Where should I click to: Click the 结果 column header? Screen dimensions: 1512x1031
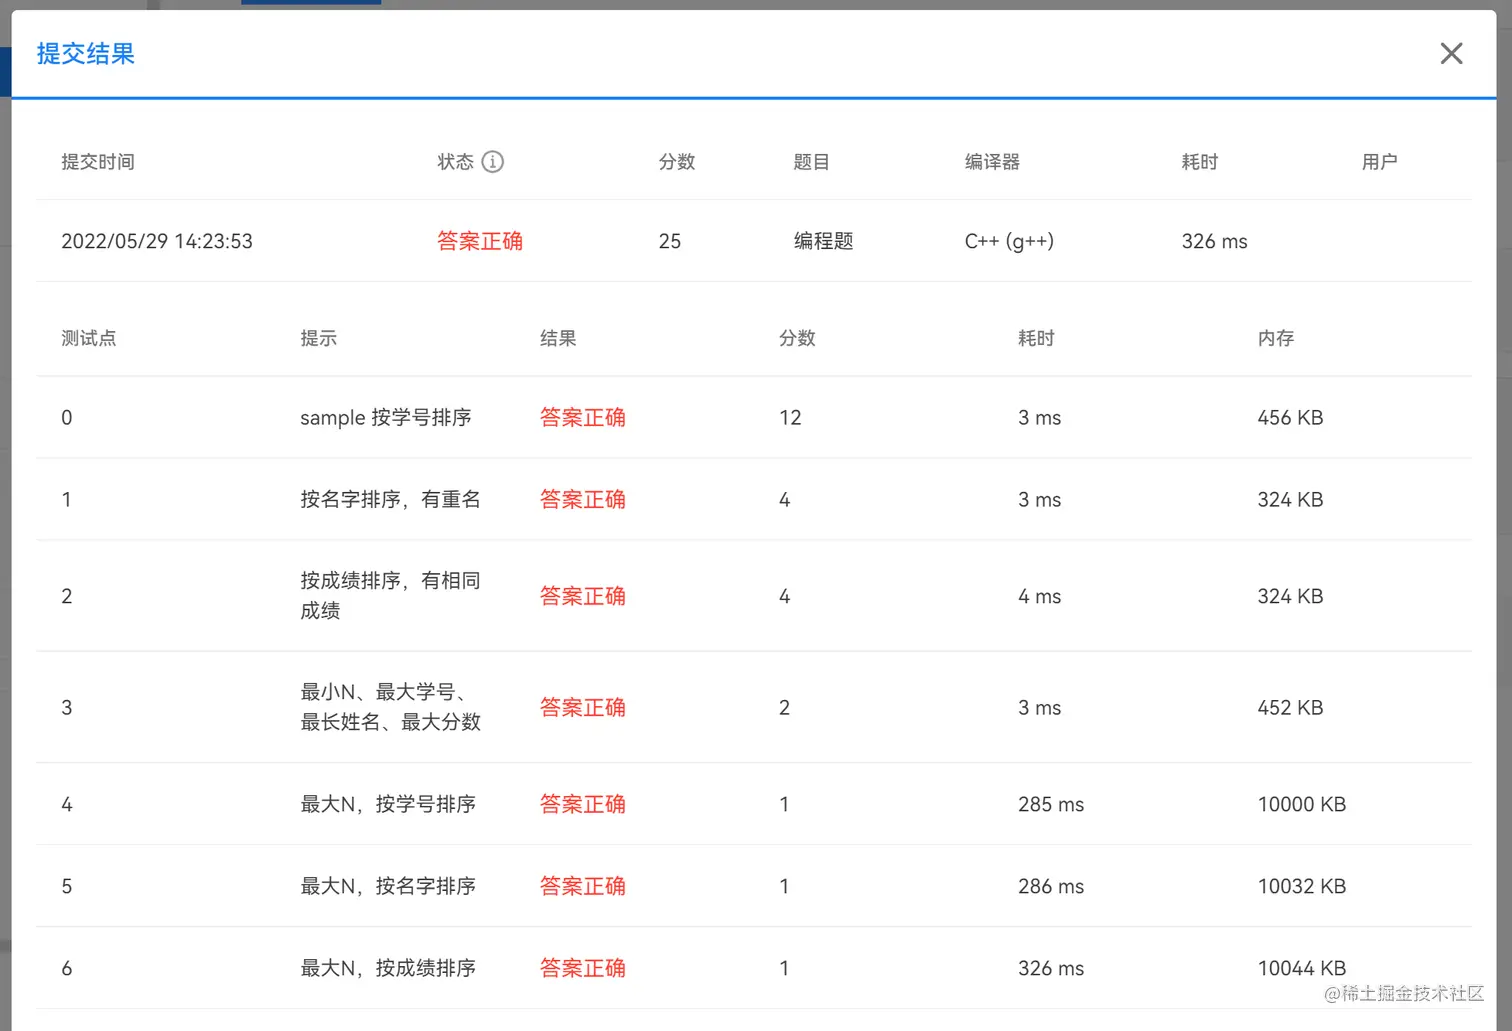click(558, 338)
